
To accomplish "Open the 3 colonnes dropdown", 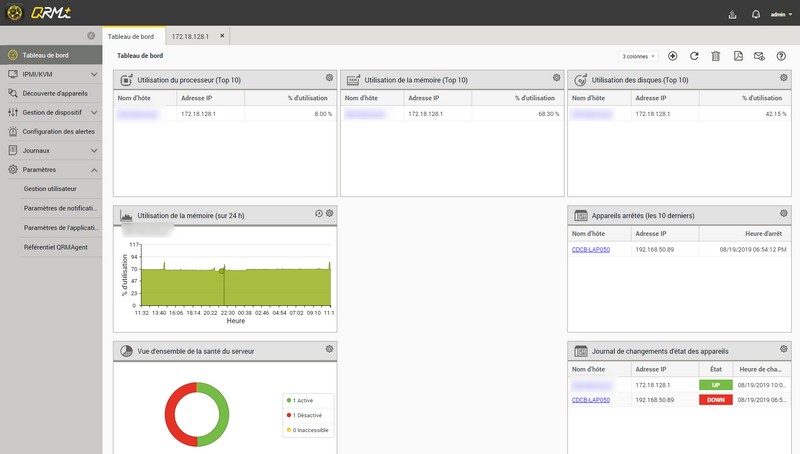I will coord(637,56).
